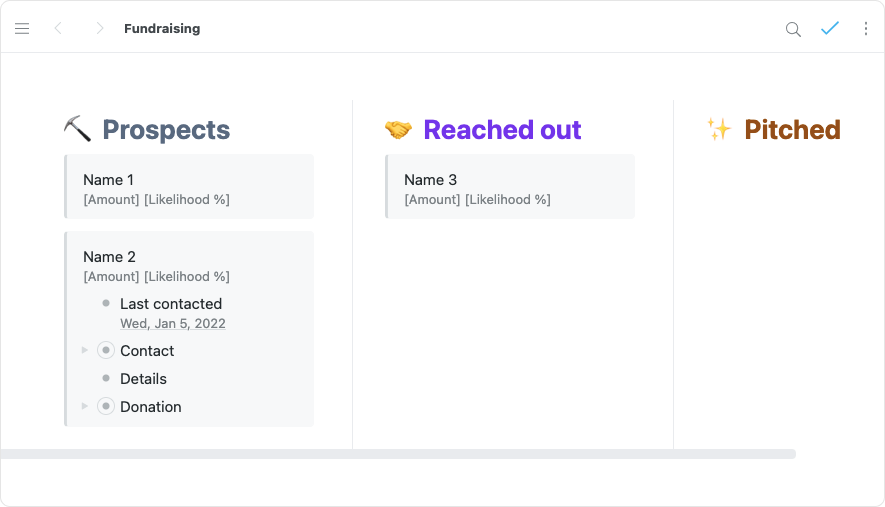Screen dimensions: 885x507
Task: Click the horizontal scrollbar at bottom
Action: [x=398, y=454]
